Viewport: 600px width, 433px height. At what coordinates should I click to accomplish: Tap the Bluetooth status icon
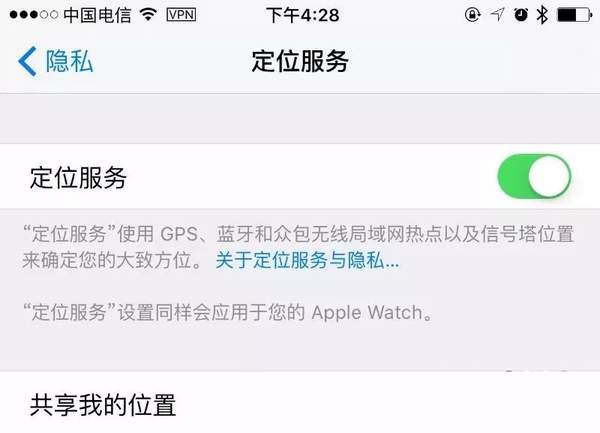[x=542, y=15]
